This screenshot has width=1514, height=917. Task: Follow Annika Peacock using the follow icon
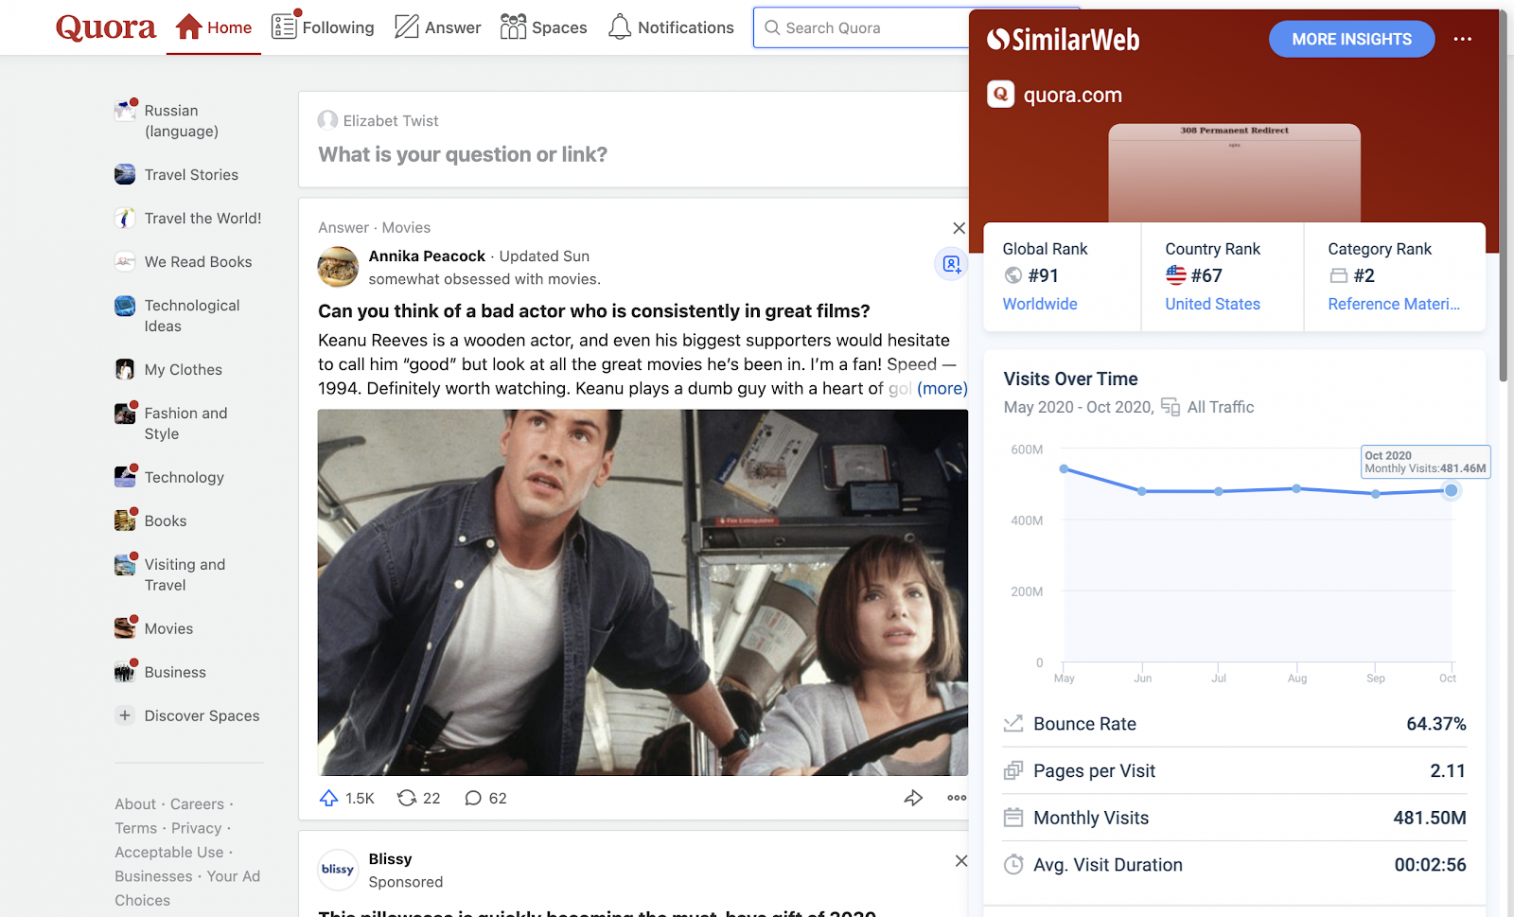(951, 264)
